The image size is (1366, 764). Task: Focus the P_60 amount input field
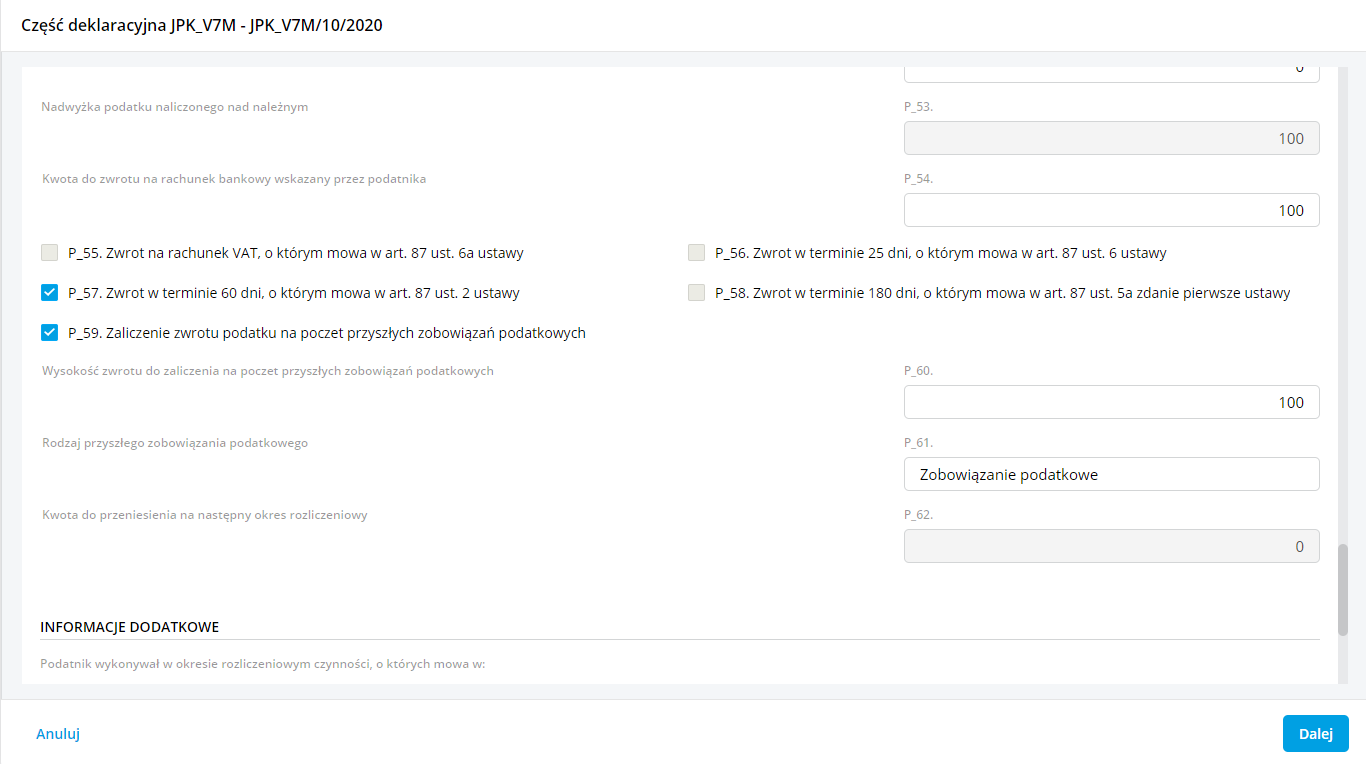(1111, 402)
